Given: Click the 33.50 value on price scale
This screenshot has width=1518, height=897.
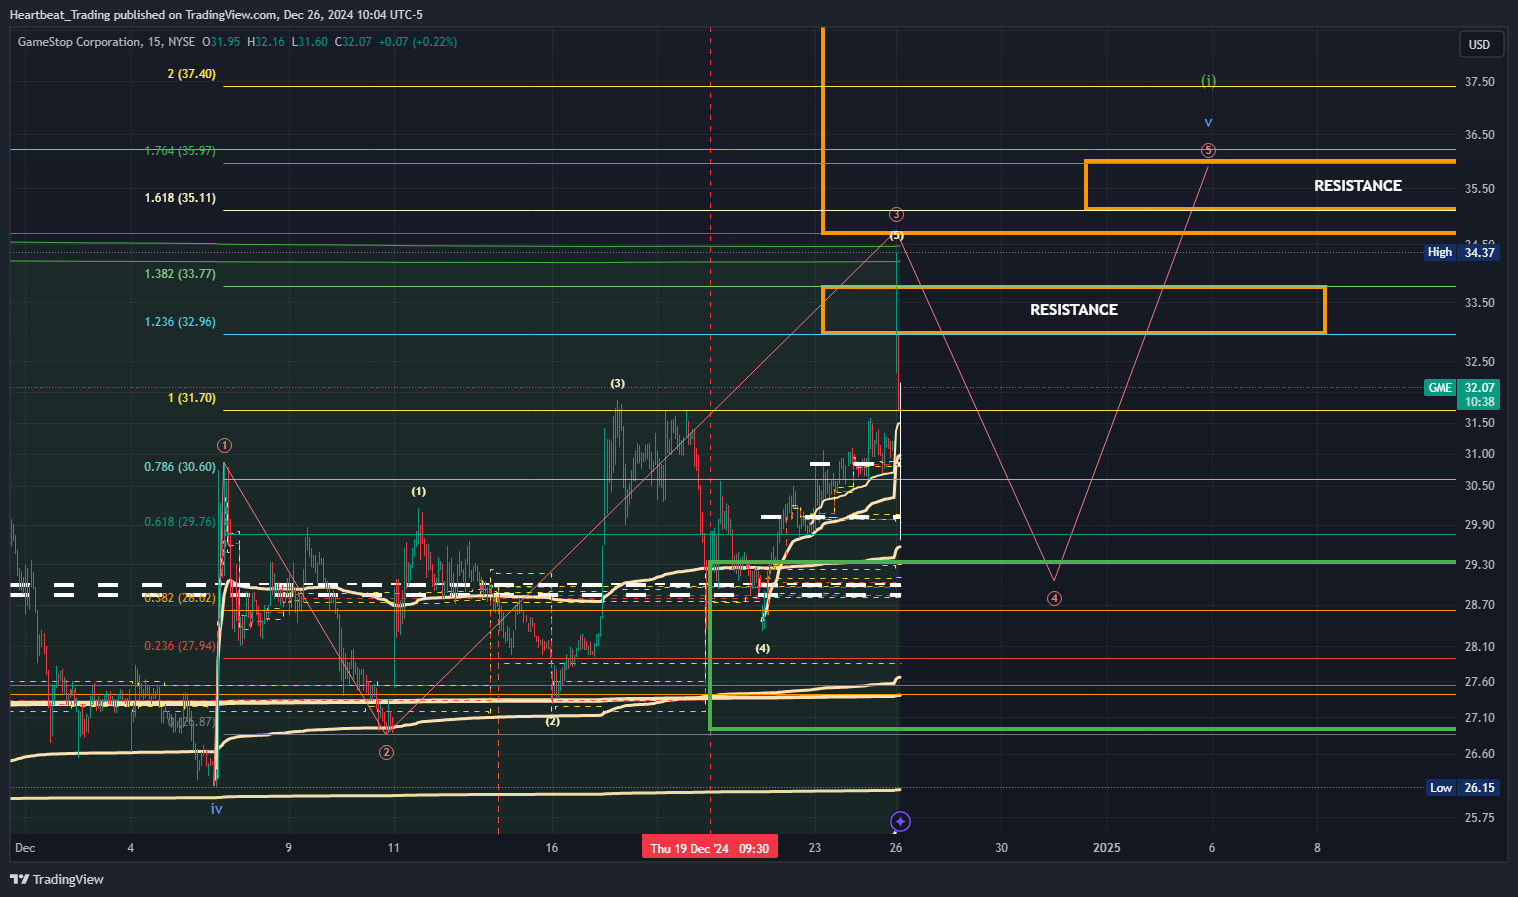Looking at the screenshot, I should coord(1480,303).
